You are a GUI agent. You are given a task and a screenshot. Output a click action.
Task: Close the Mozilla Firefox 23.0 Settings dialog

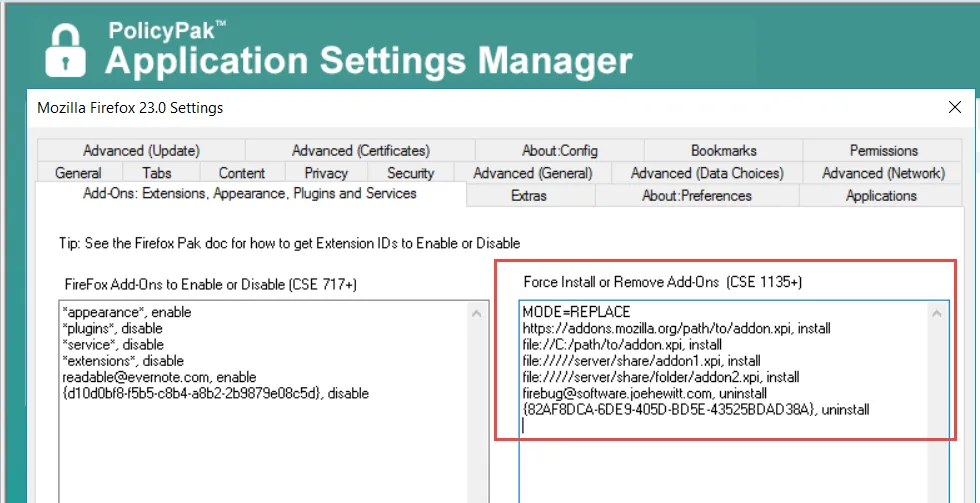954,107
